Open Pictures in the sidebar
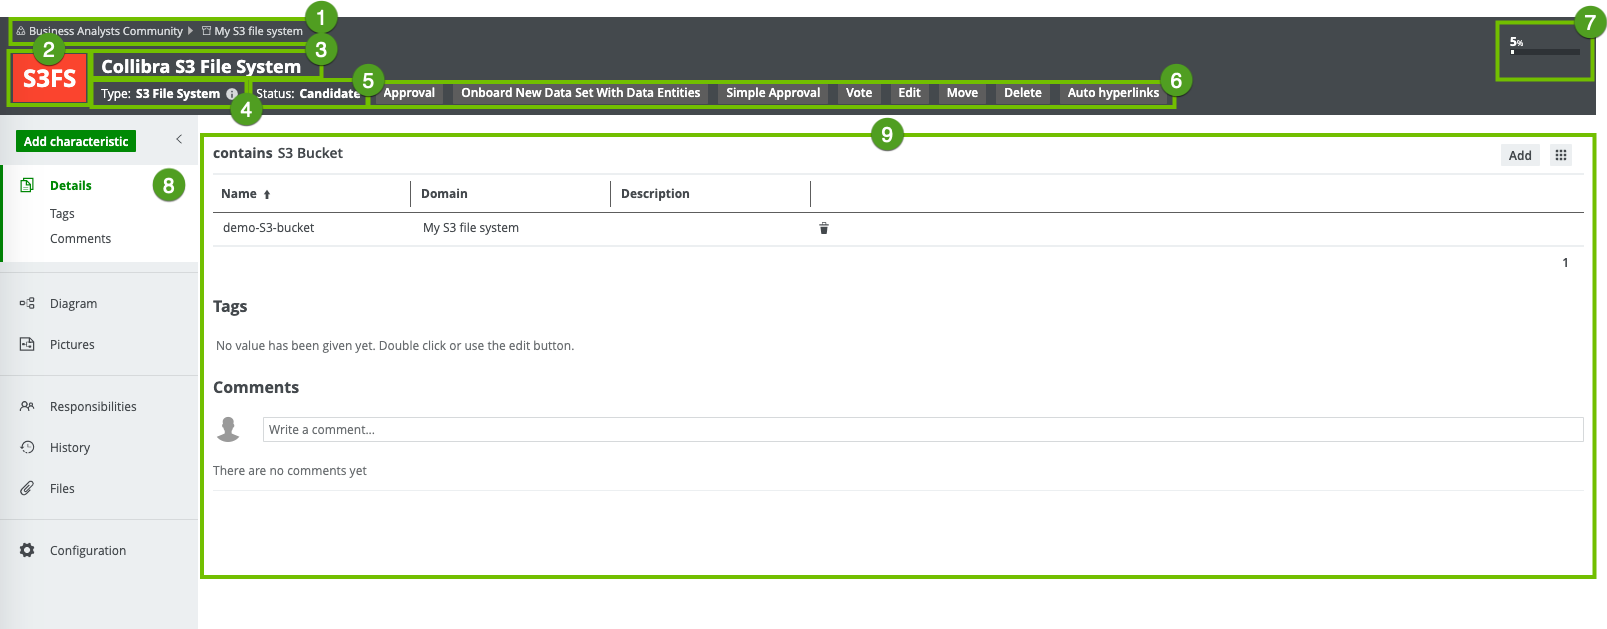Viewport: 1607px width, 629px height. pos(72,345)
